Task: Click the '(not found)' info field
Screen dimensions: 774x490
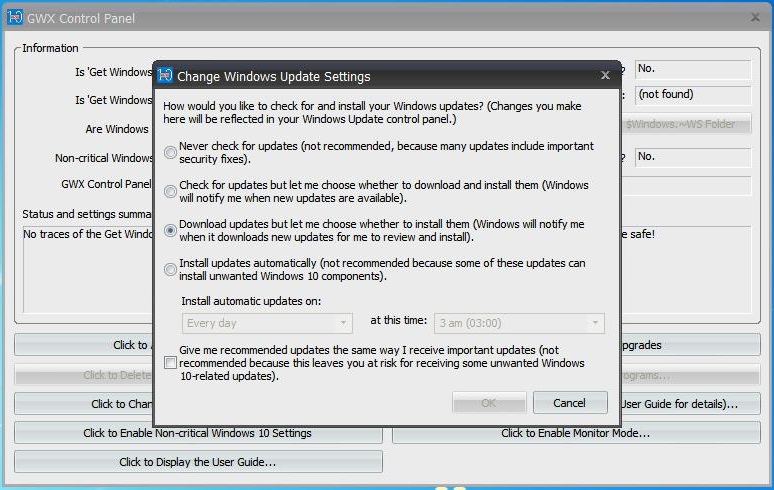Action: pyautogui.click(x=693, y=95)
